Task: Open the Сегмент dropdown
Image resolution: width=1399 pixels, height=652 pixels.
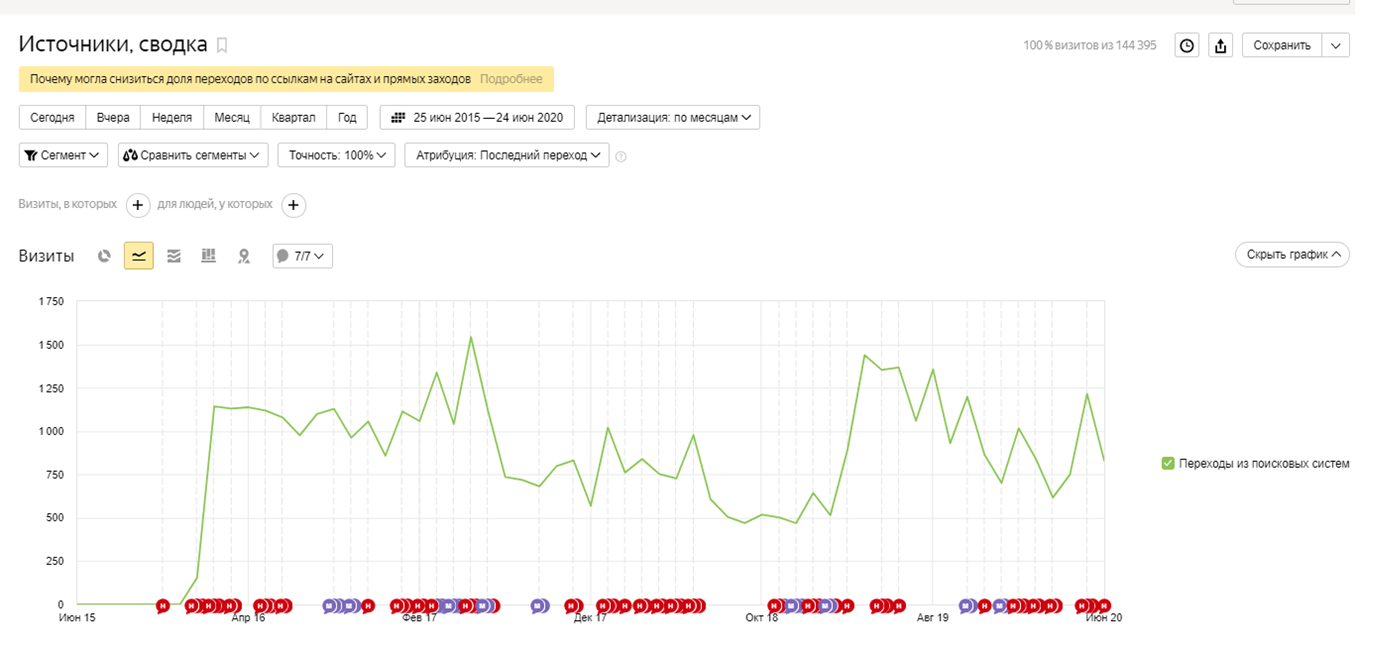Action: [x=64, y=155]
